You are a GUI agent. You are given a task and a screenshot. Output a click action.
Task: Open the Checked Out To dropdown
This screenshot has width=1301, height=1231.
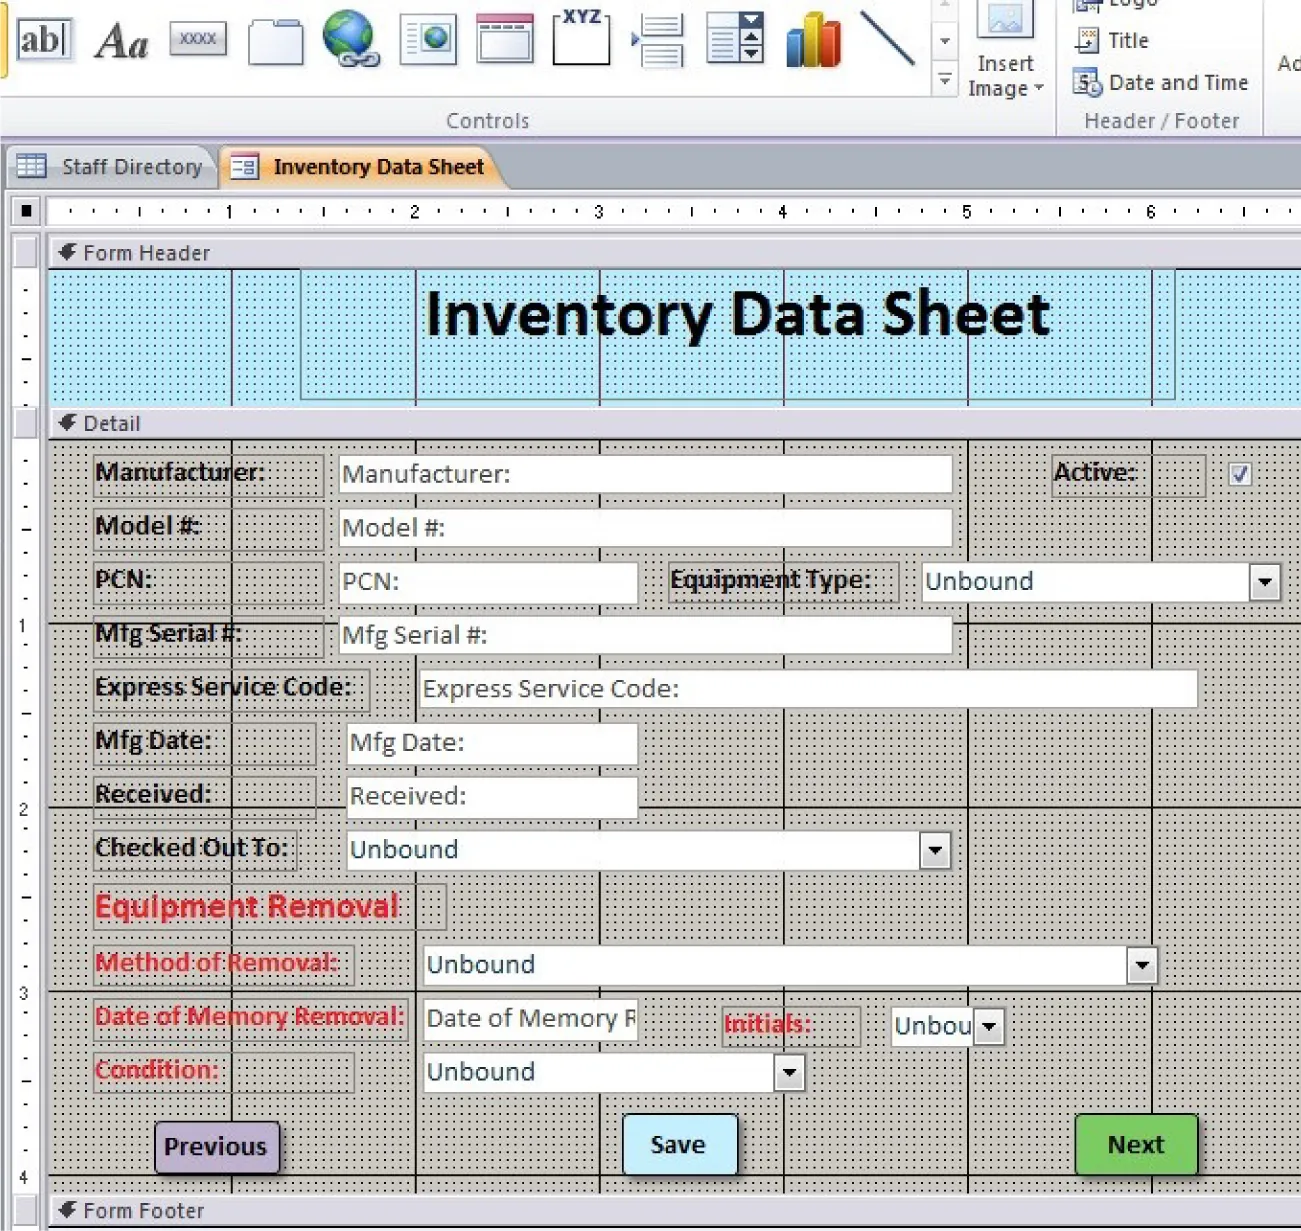pyautogui.click(x=934, y=851)
